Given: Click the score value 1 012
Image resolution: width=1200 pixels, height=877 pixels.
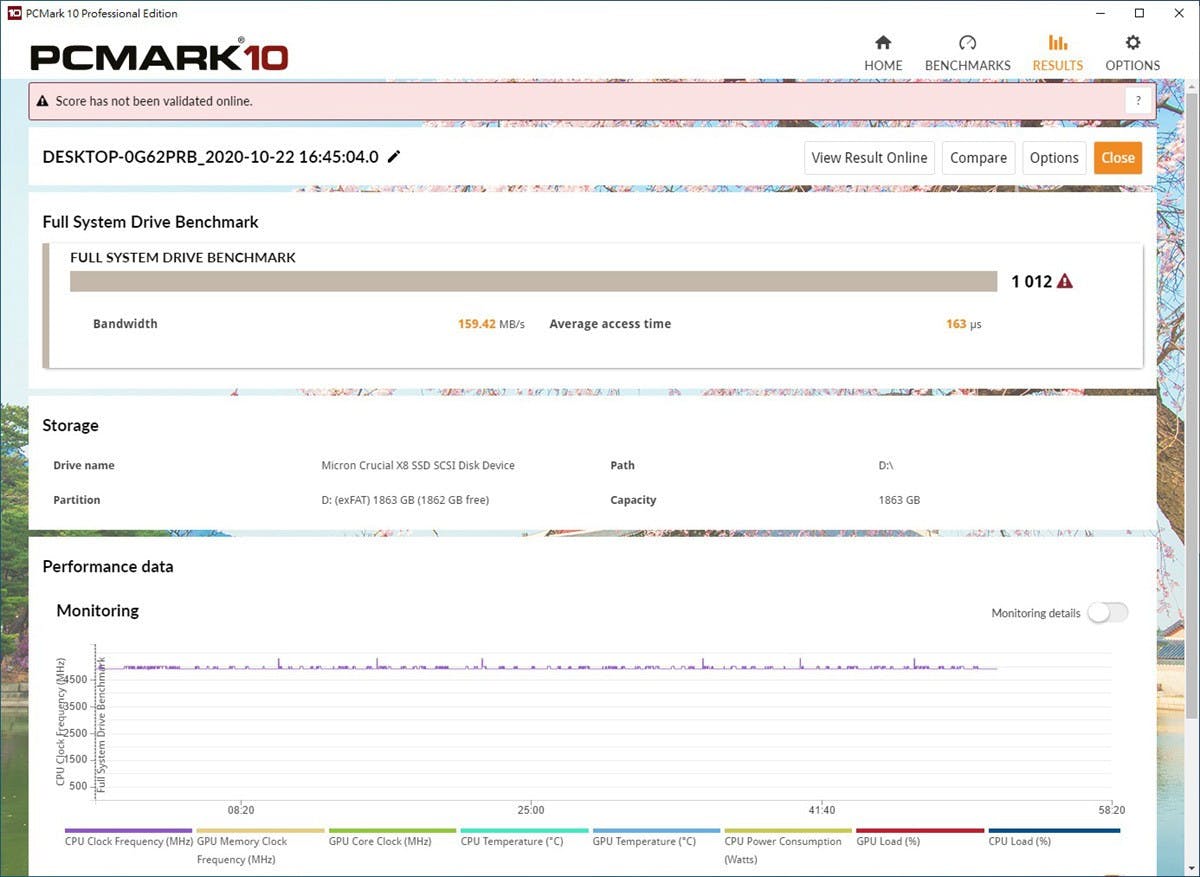Looking at the screenshot, I should (1031, 282).
